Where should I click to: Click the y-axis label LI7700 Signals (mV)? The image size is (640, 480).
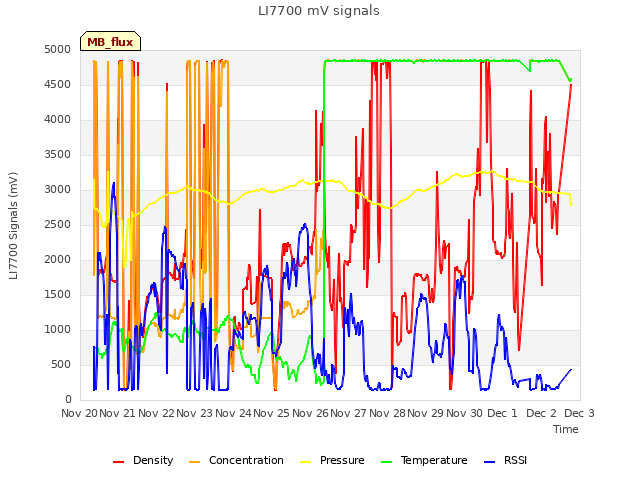[13, 226]
